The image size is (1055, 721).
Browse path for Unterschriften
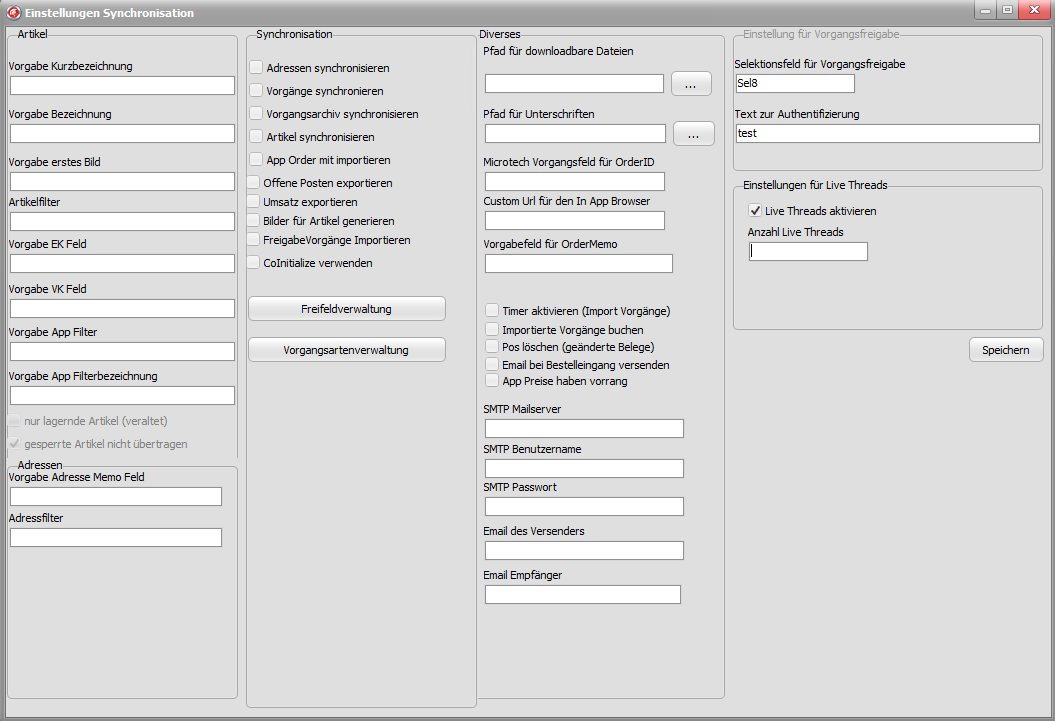[693, 134]
